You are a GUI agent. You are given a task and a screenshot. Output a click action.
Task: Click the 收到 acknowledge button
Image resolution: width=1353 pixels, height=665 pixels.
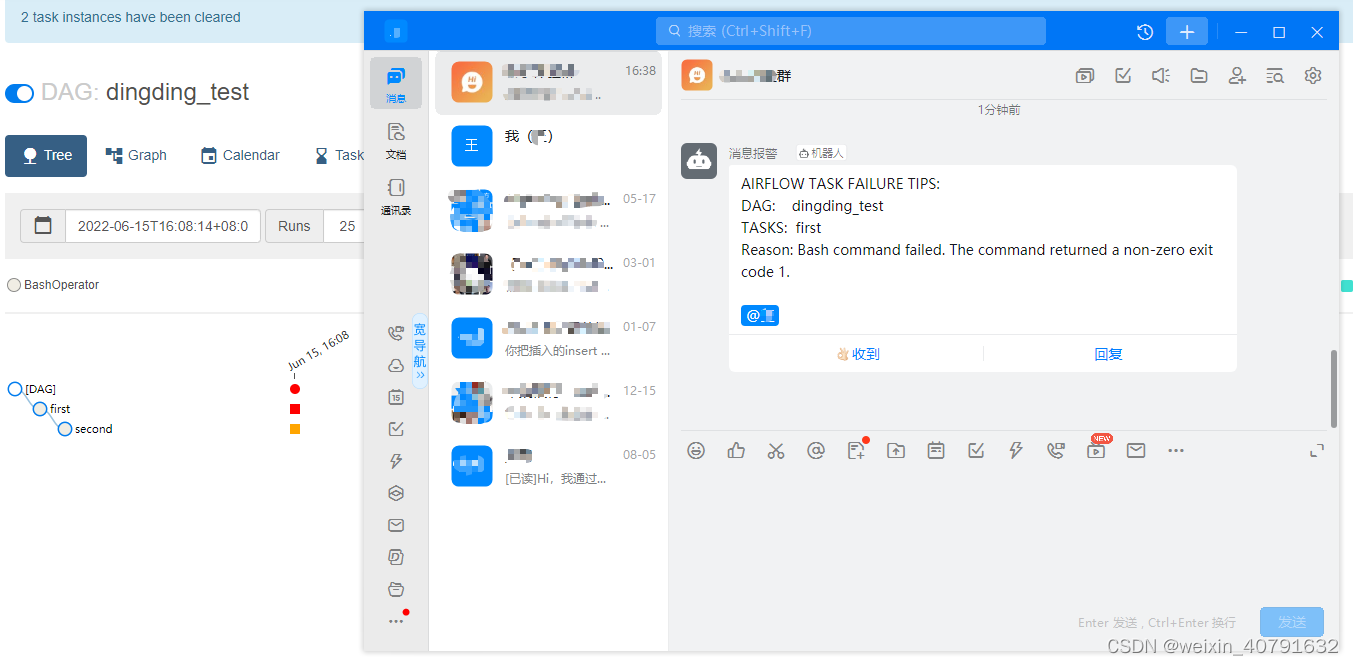[858, 354]
